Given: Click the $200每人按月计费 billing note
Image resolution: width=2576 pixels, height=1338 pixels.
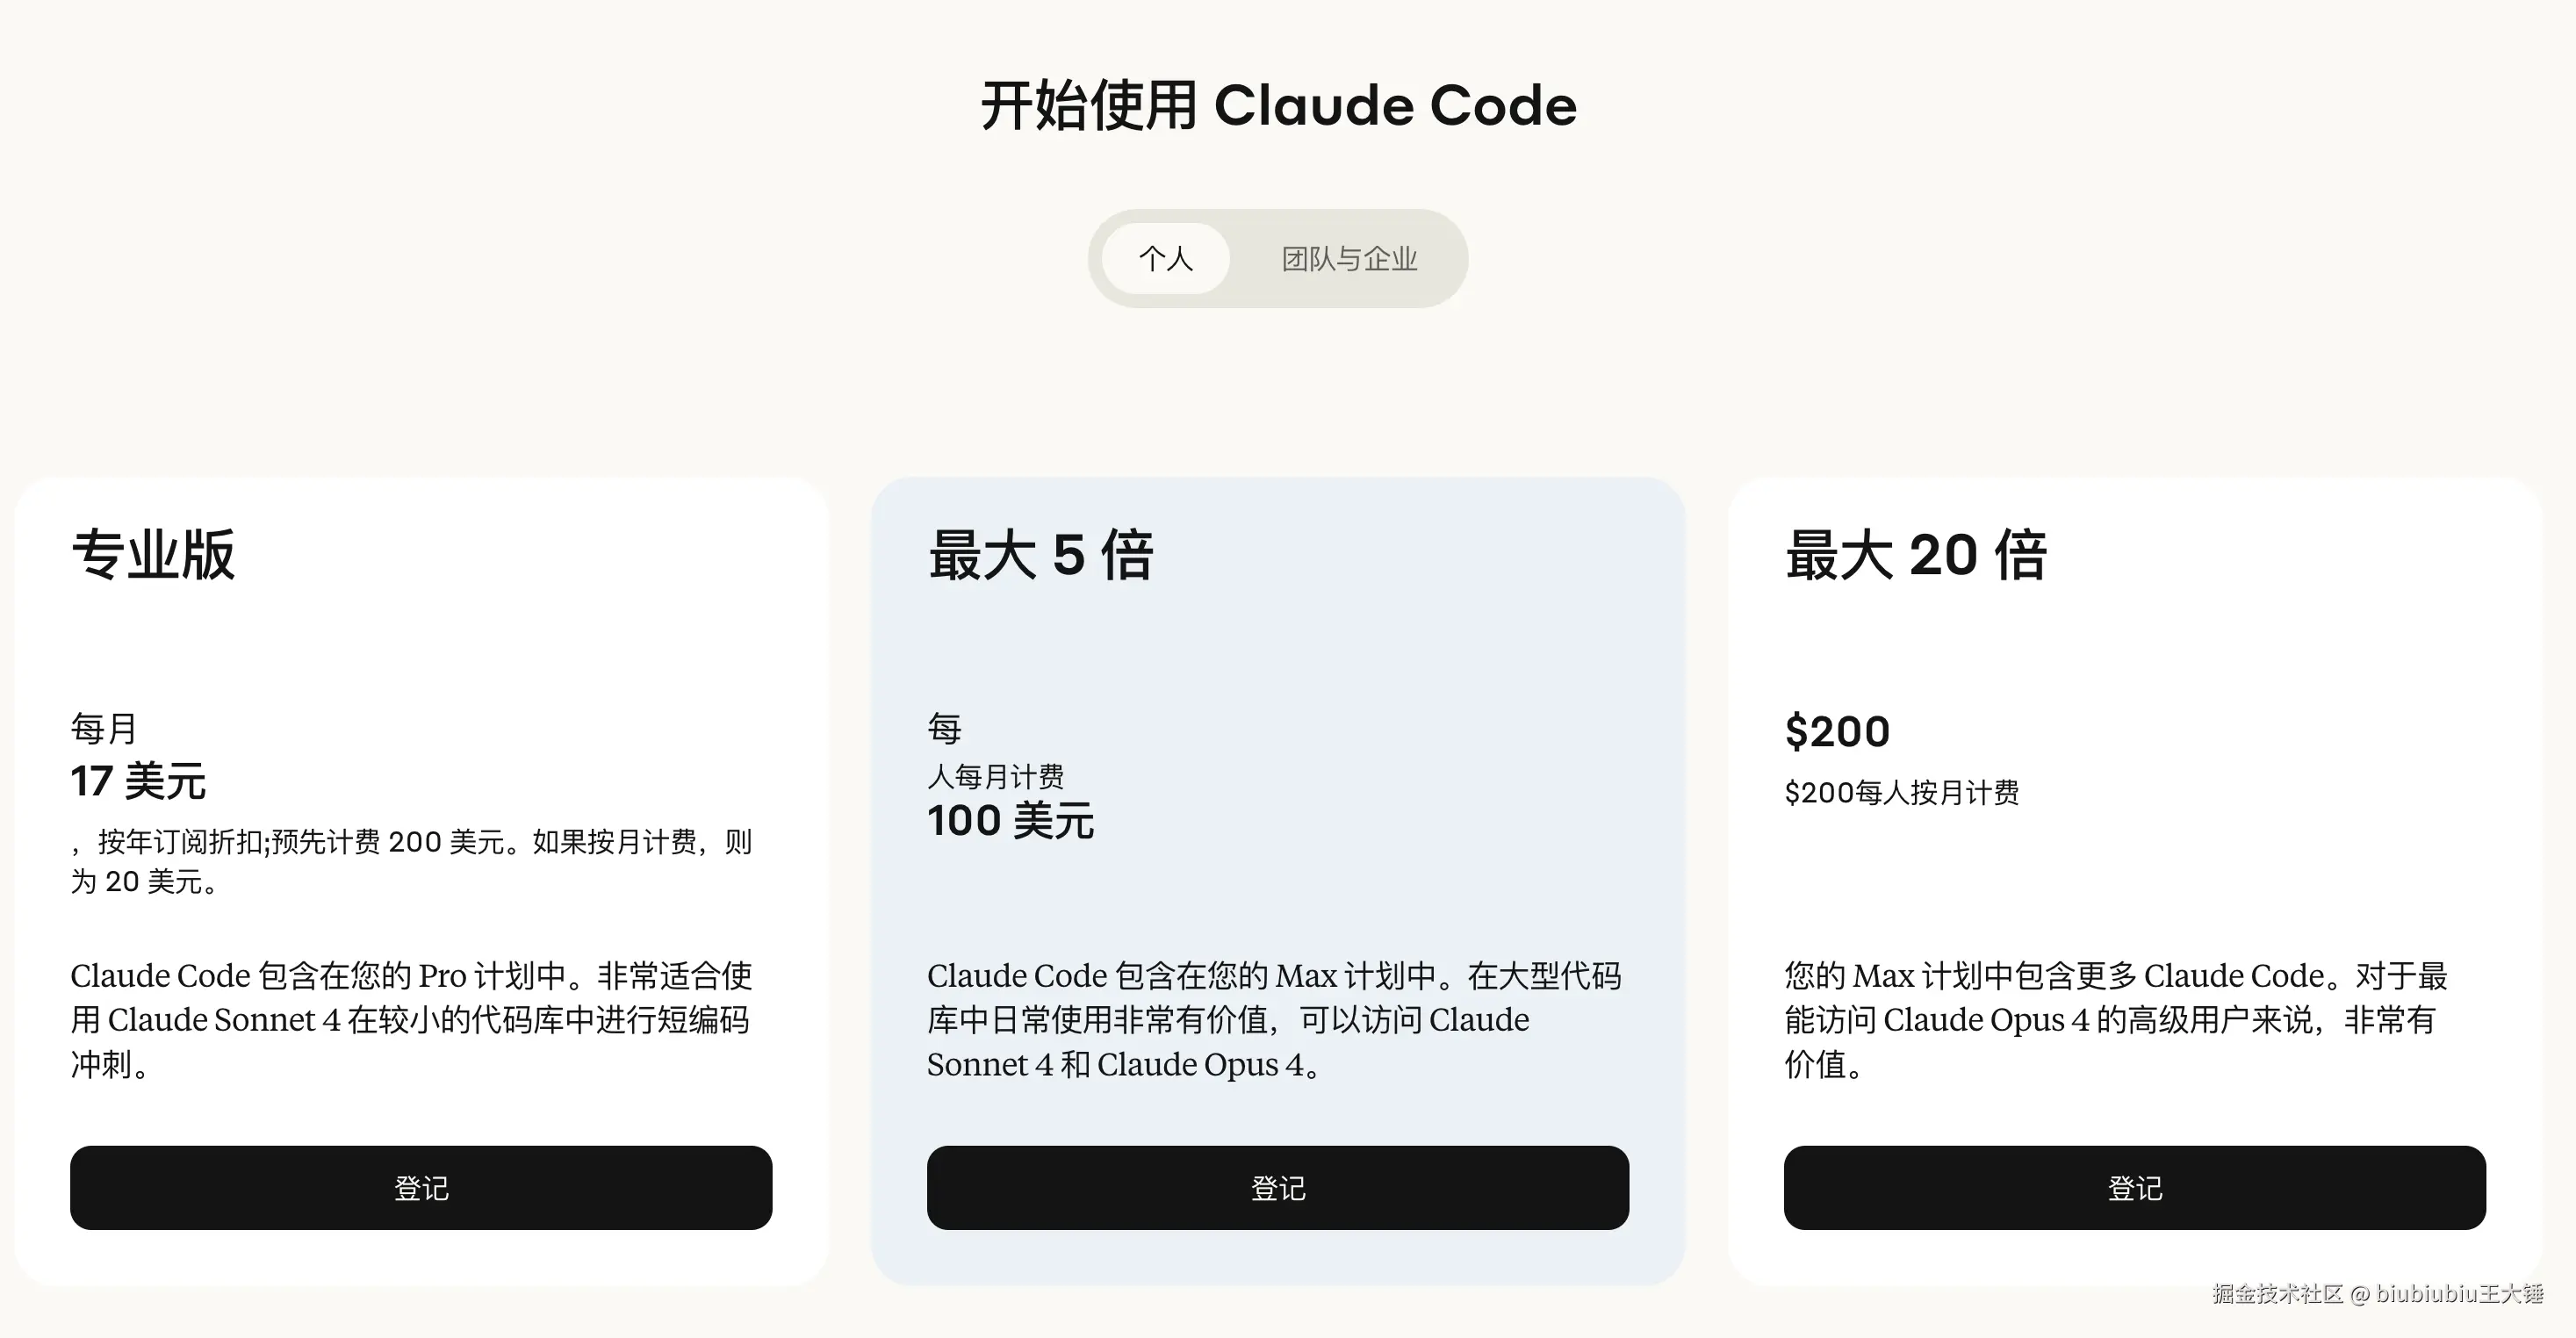Looking at the screenshot, I should [1901, 793].
